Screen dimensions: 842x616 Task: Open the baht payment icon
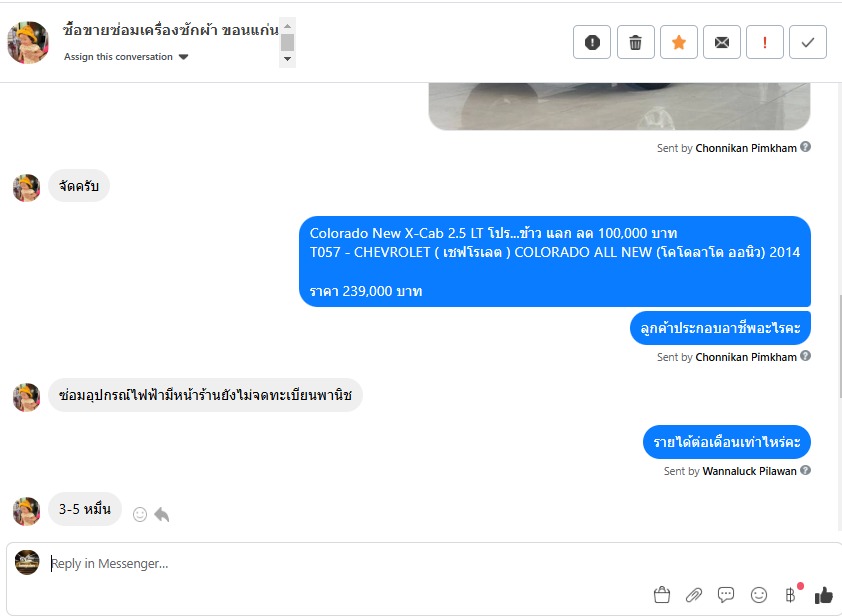[790, 595]
